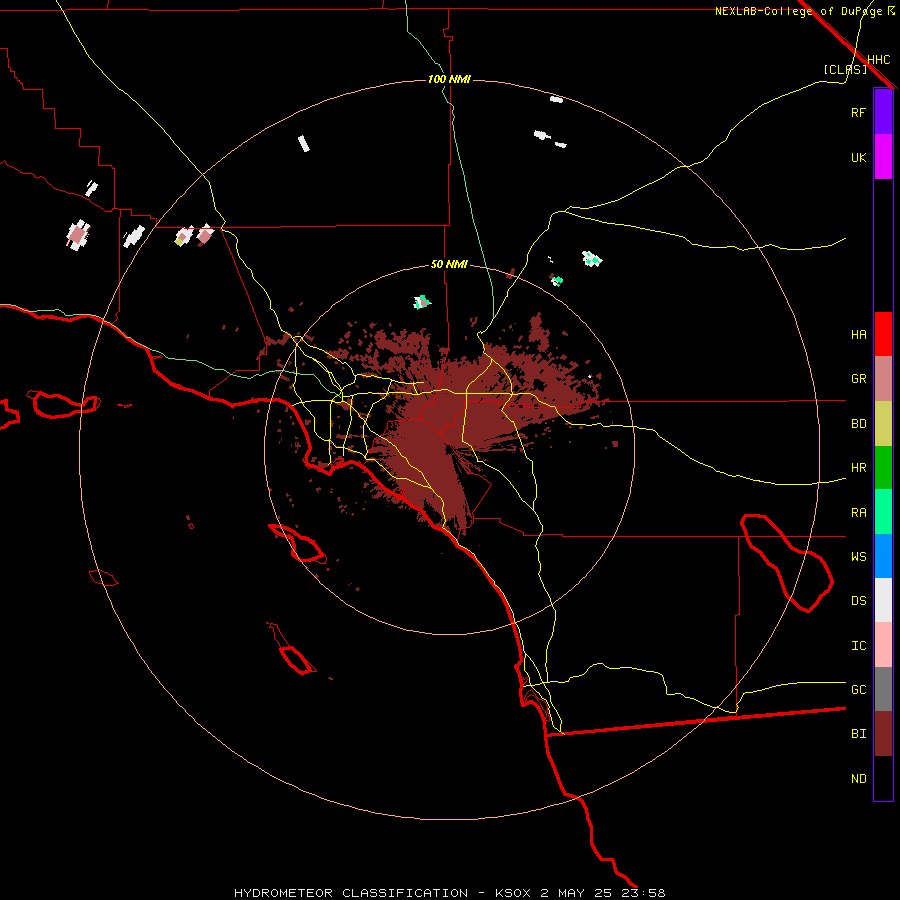
Task: Click the BI legend label
Action: tap(859, 734)
